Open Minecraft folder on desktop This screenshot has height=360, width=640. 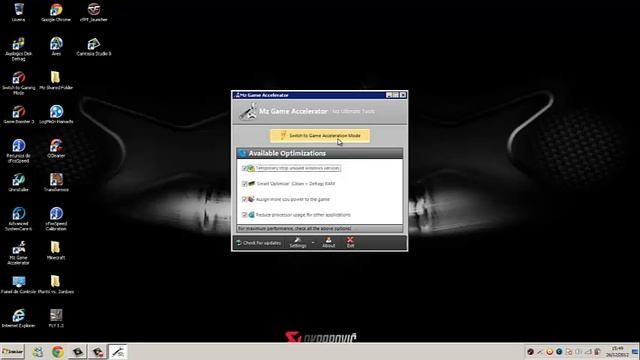tap(56, 250)
